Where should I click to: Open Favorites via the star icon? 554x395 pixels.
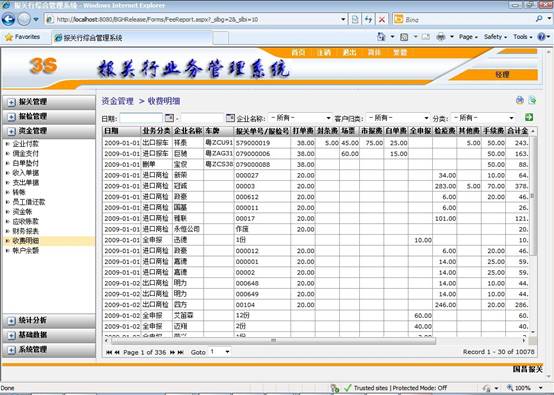9,37
